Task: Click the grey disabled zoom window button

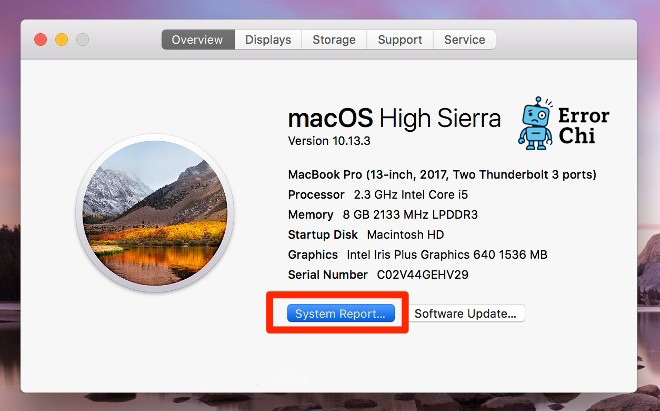Action: point(81,40)
